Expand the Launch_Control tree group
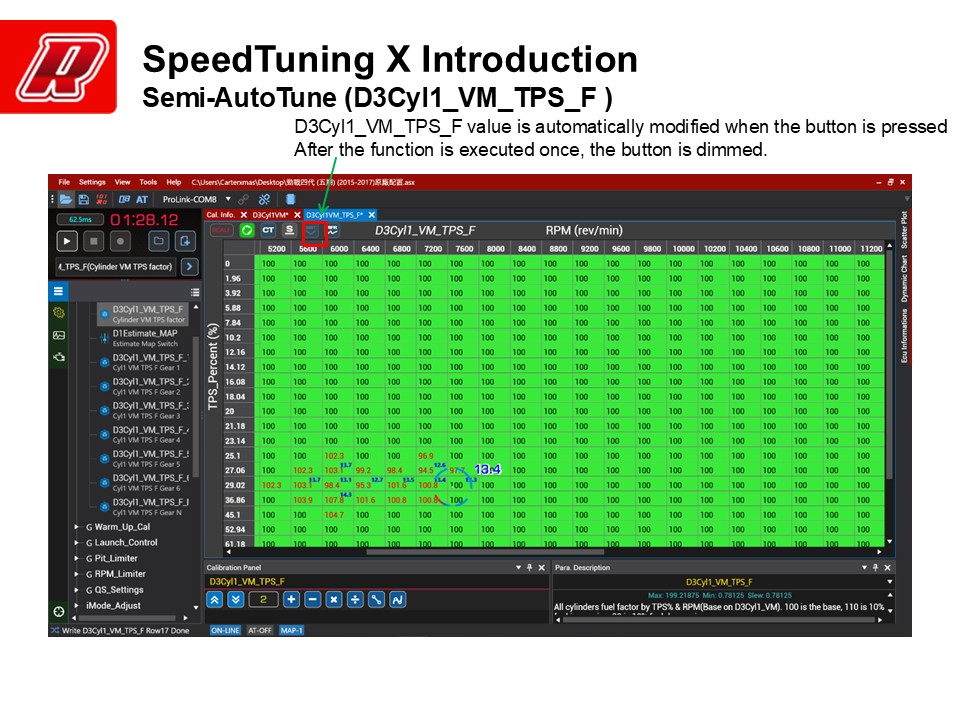The width and height of the screenshot is (960, 720). pos(76,543)
